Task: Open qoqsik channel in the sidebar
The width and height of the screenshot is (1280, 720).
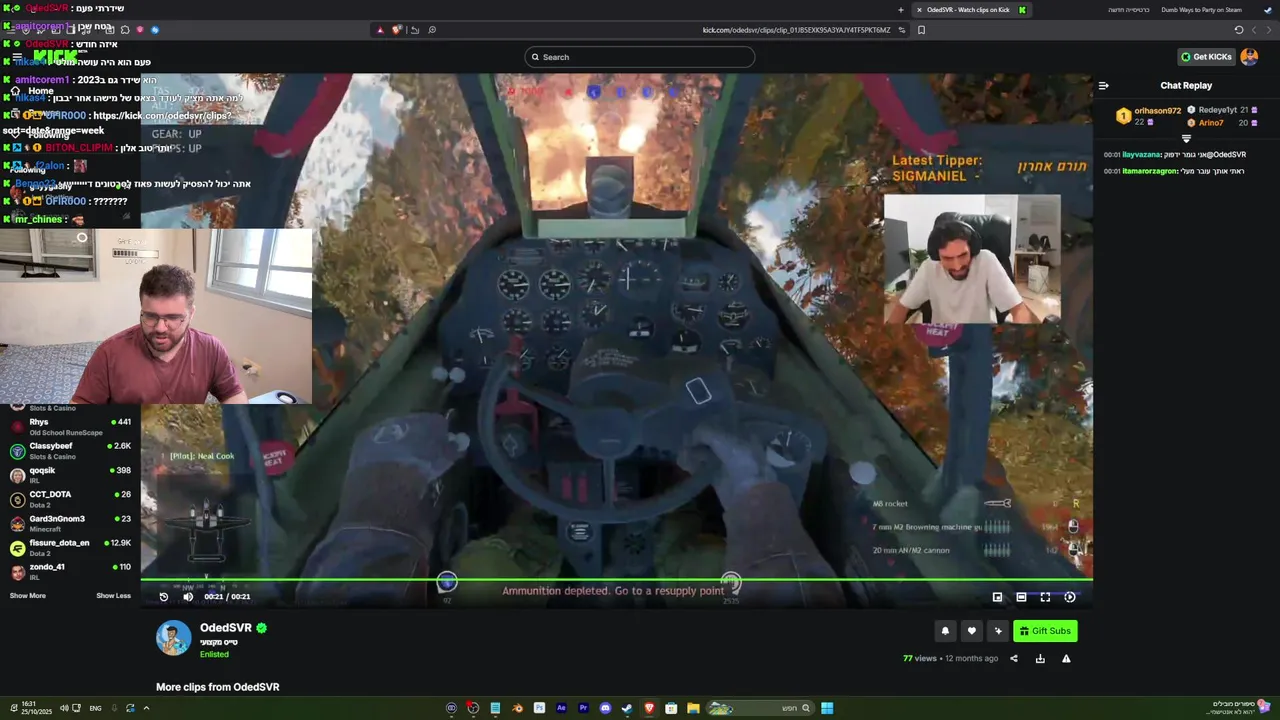Action: (70, 475)
